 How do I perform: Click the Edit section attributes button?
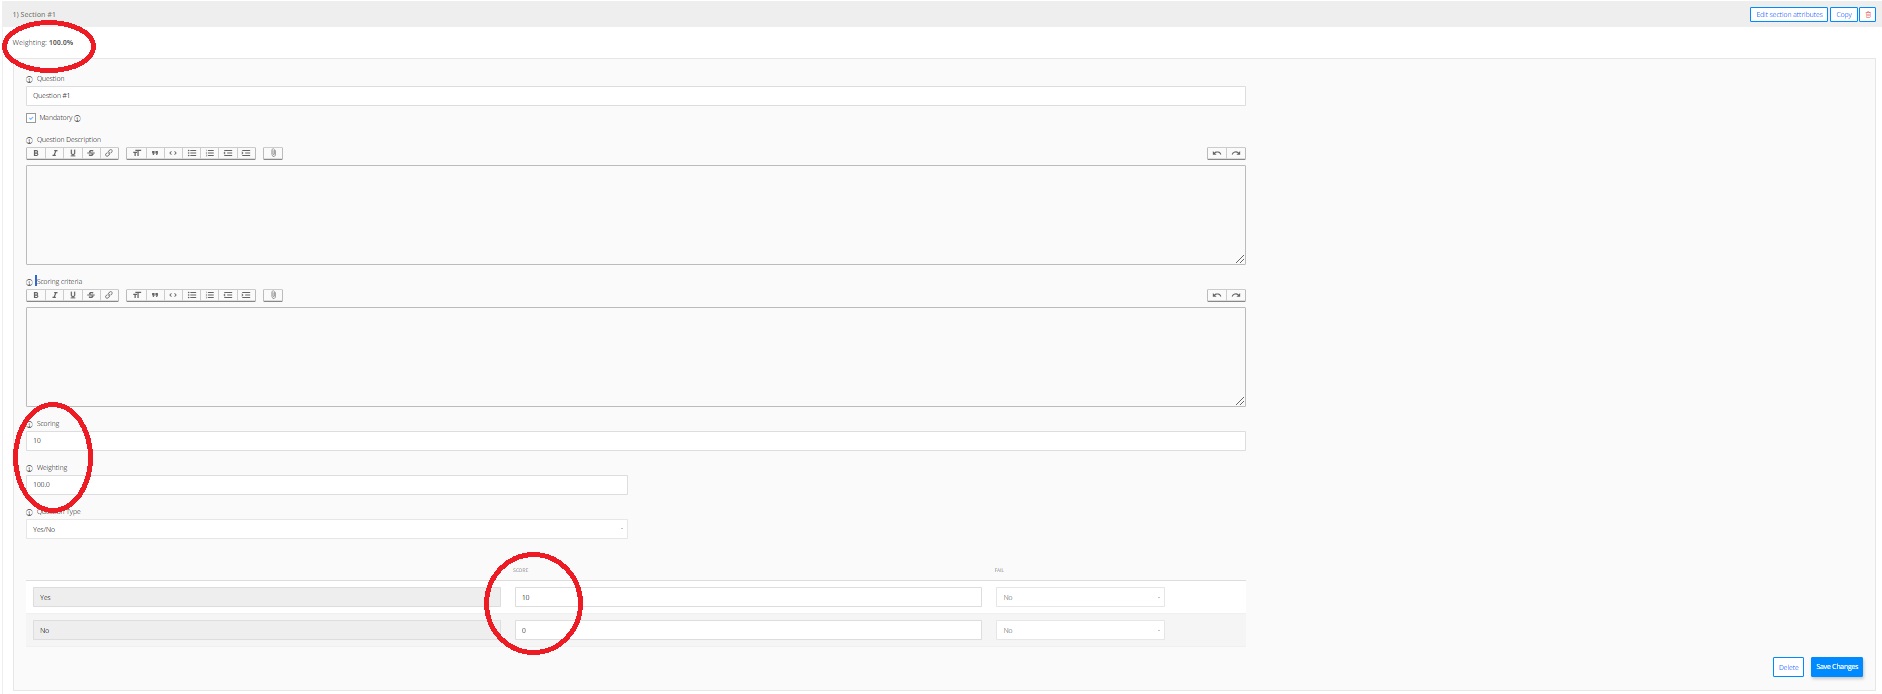coord(1788,15)
